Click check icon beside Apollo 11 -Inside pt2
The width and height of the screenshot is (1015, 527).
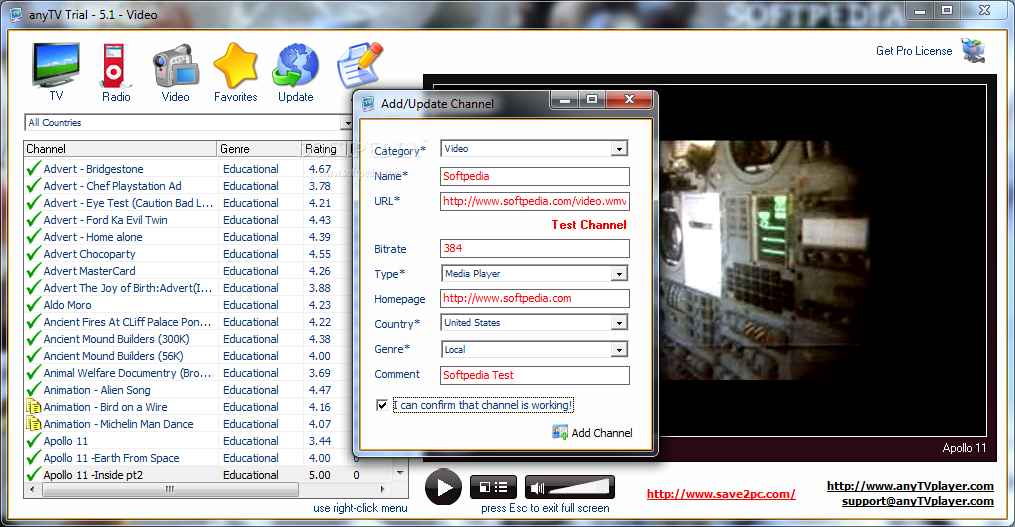point(34,475)
